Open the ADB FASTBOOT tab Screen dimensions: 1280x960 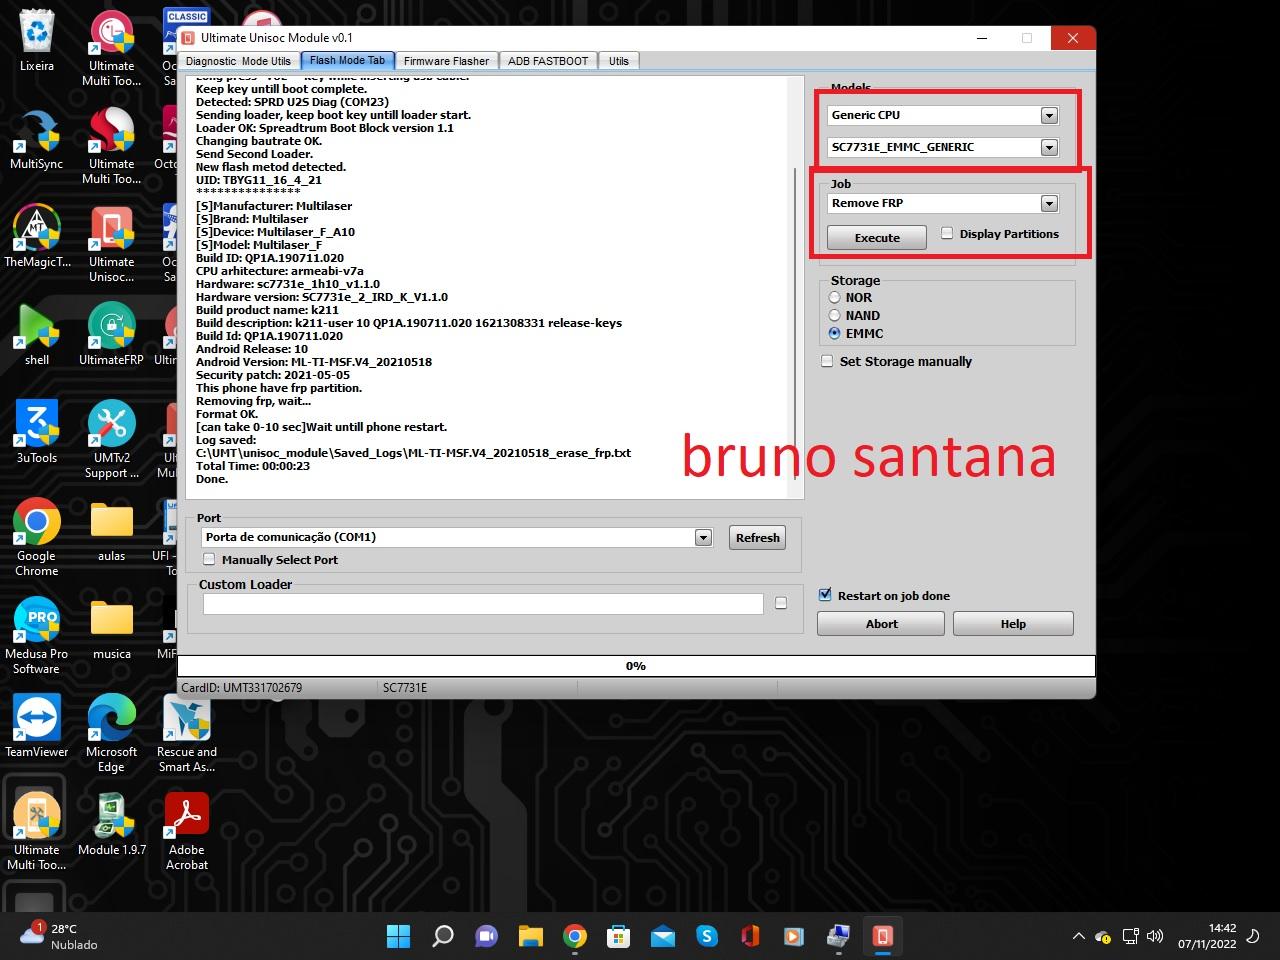[x=548, y=61]
